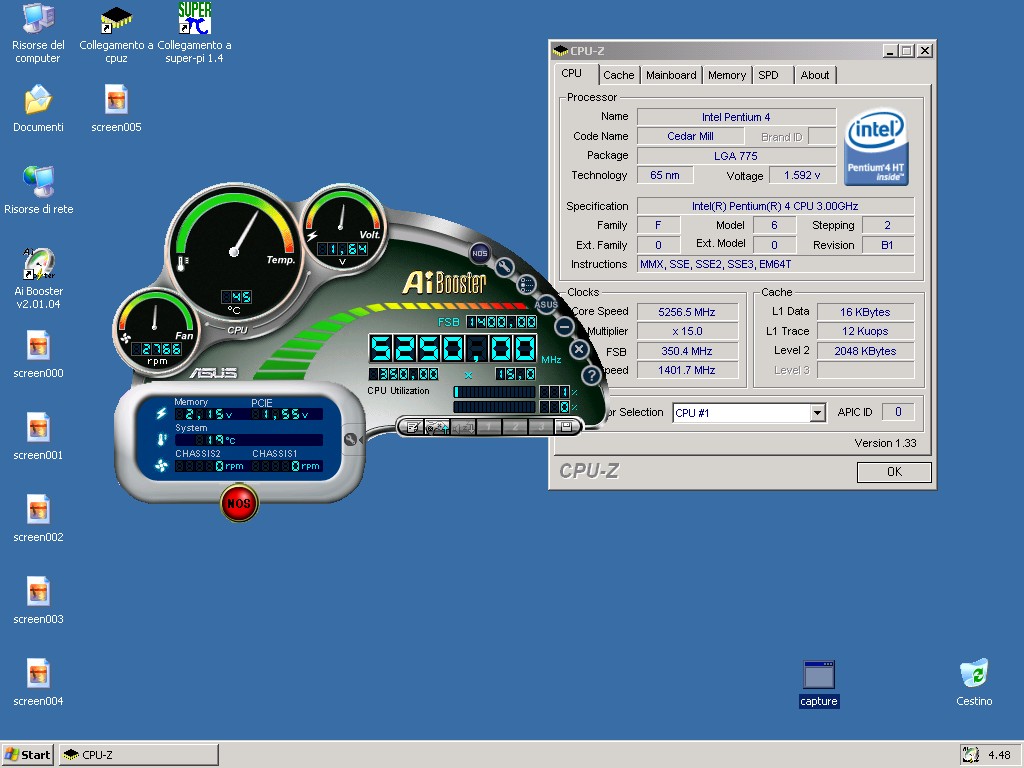Viewport: 1024px width, 768px height.
Task: Click the overclock tuning arrow-up icon
Action: [437, 427]
